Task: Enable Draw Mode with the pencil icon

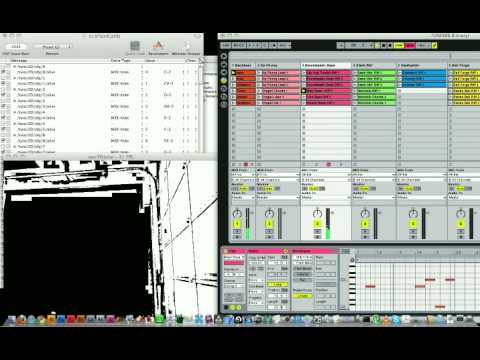Action: click(x=434, y=45)
